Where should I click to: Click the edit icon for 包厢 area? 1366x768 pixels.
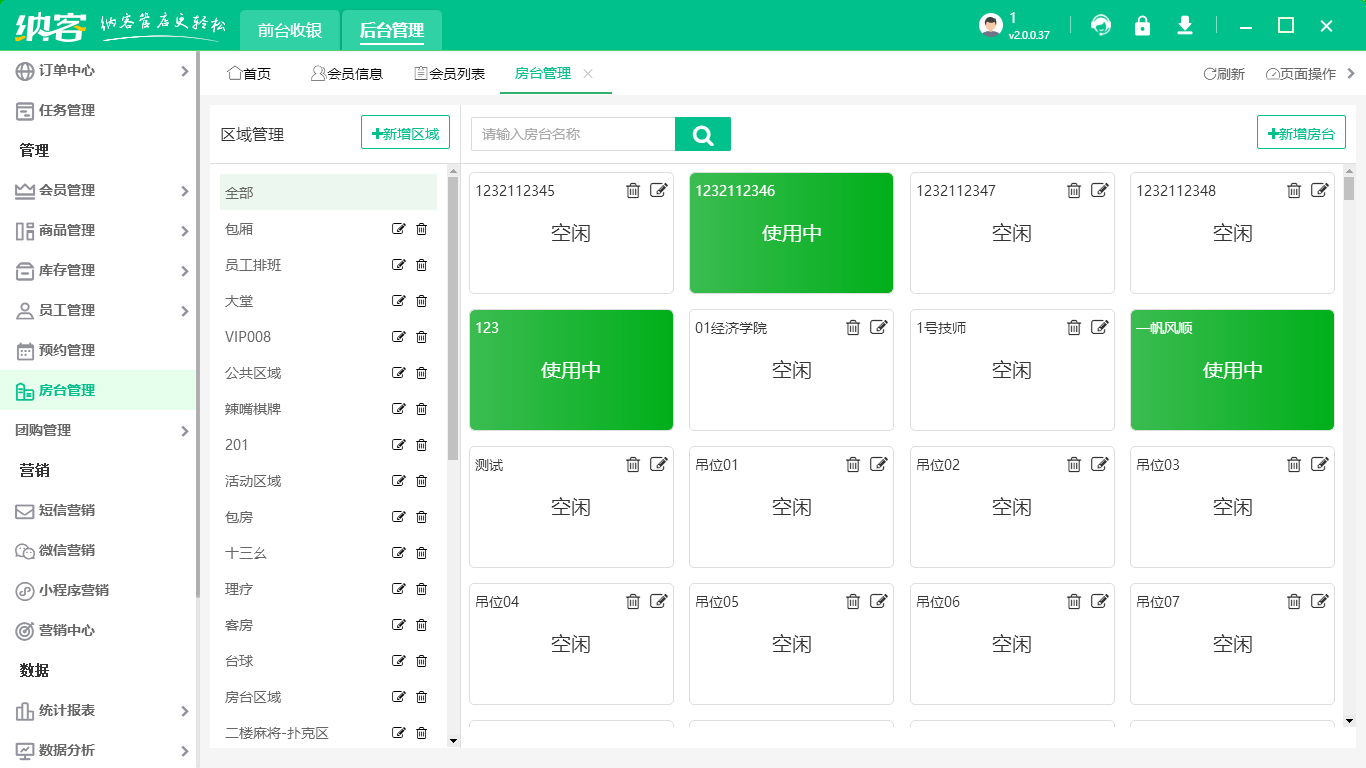coord(399,229)
